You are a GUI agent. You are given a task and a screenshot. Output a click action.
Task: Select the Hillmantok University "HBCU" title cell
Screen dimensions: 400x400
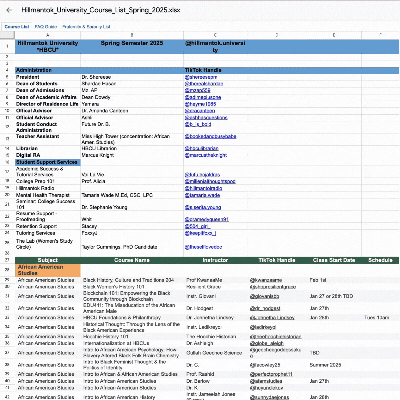(x=48, y=46)
